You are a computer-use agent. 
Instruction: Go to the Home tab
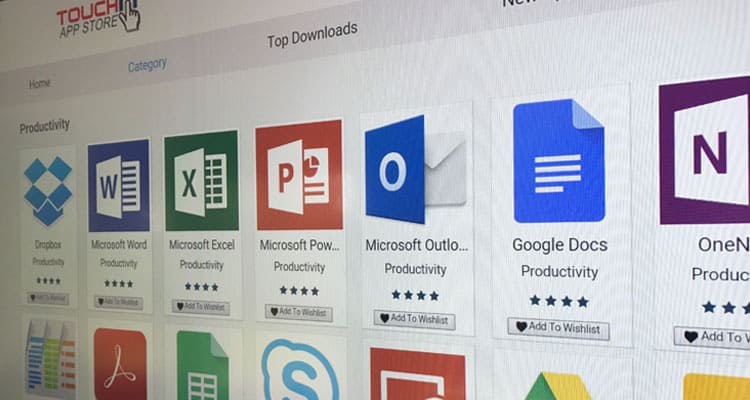point(39,84)
